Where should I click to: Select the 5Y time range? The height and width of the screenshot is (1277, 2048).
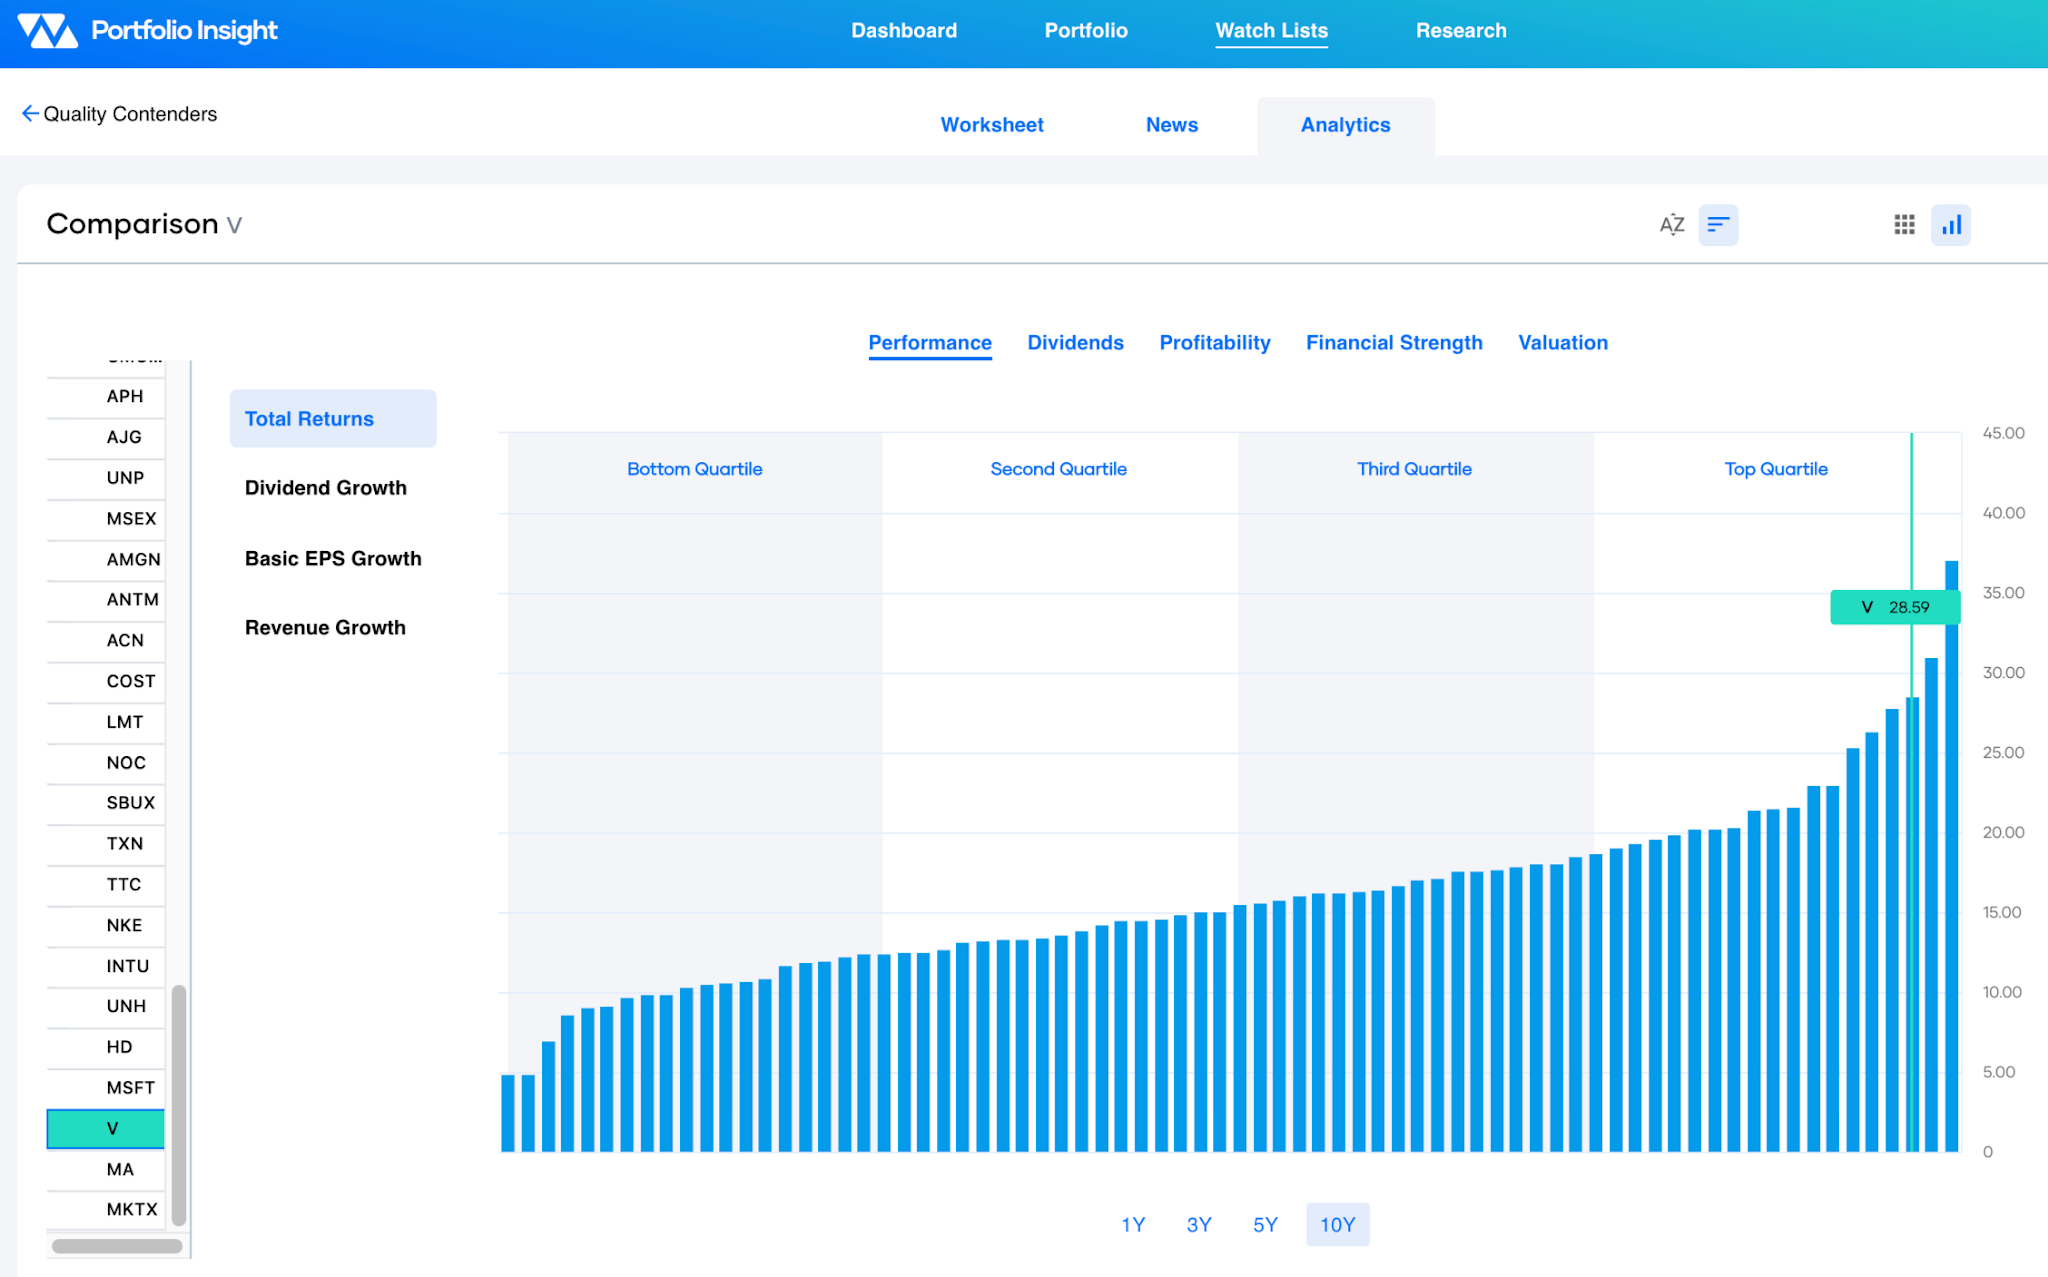pyautogui.click(x=1265, y=1225)
